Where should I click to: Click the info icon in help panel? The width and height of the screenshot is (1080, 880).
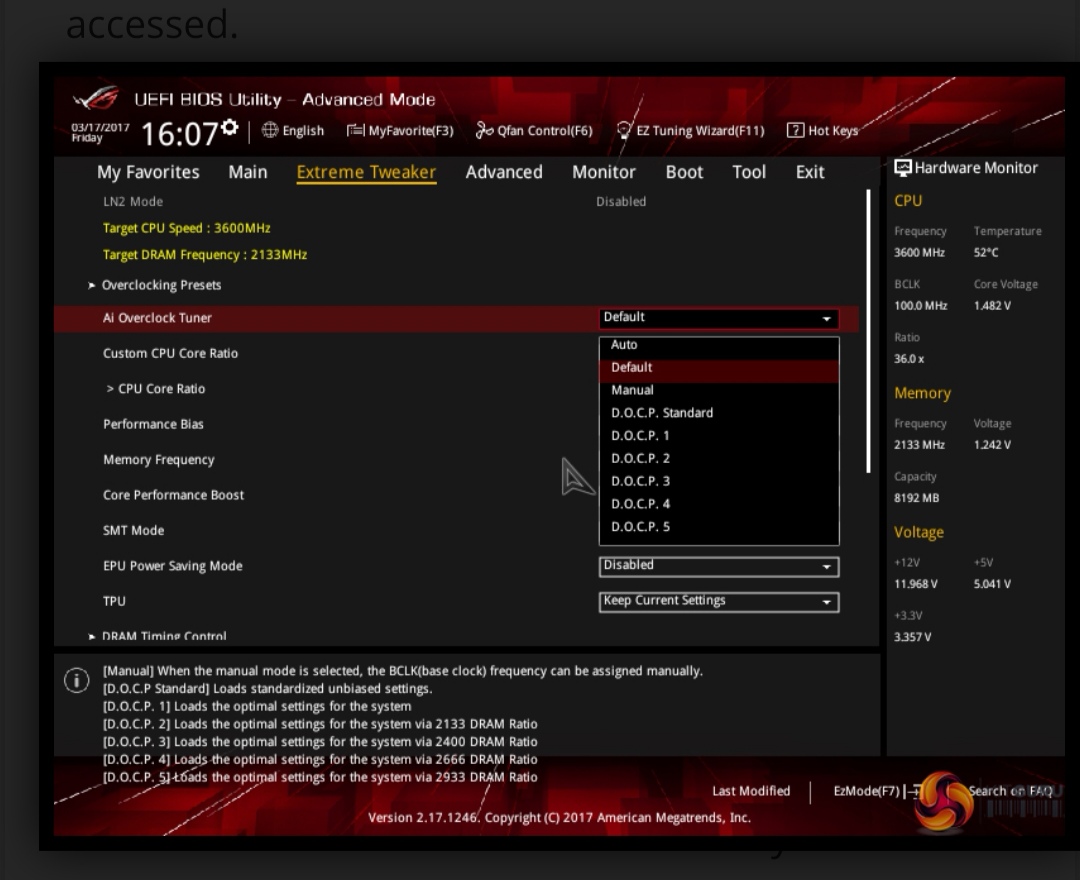coord(76,680)
